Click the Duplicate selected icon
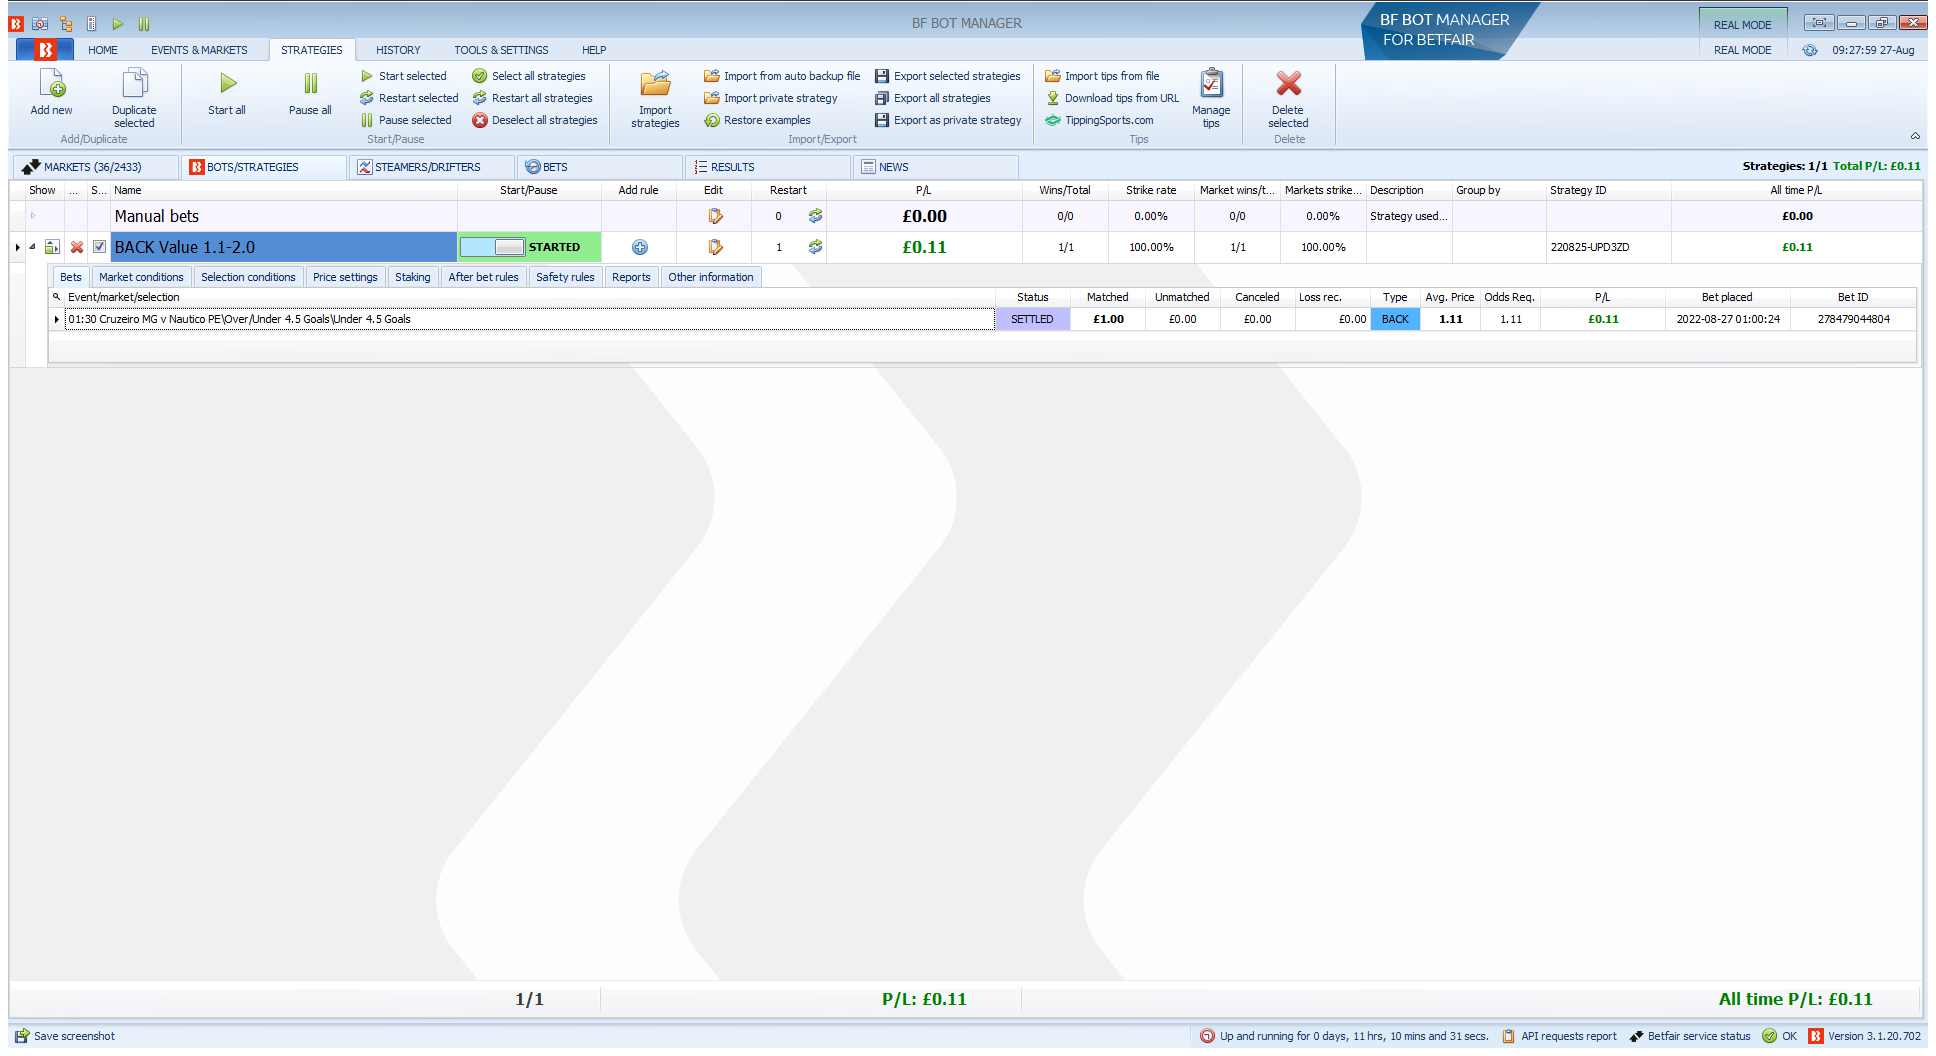 point(134,84)
